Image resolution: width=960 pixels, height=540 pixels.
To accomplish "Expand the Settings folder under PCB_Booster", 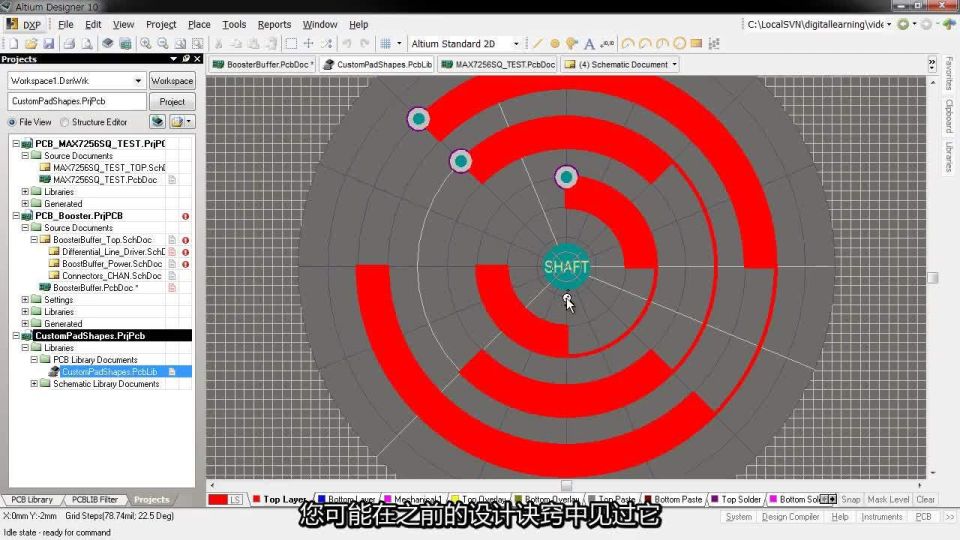I will (25, 300).
